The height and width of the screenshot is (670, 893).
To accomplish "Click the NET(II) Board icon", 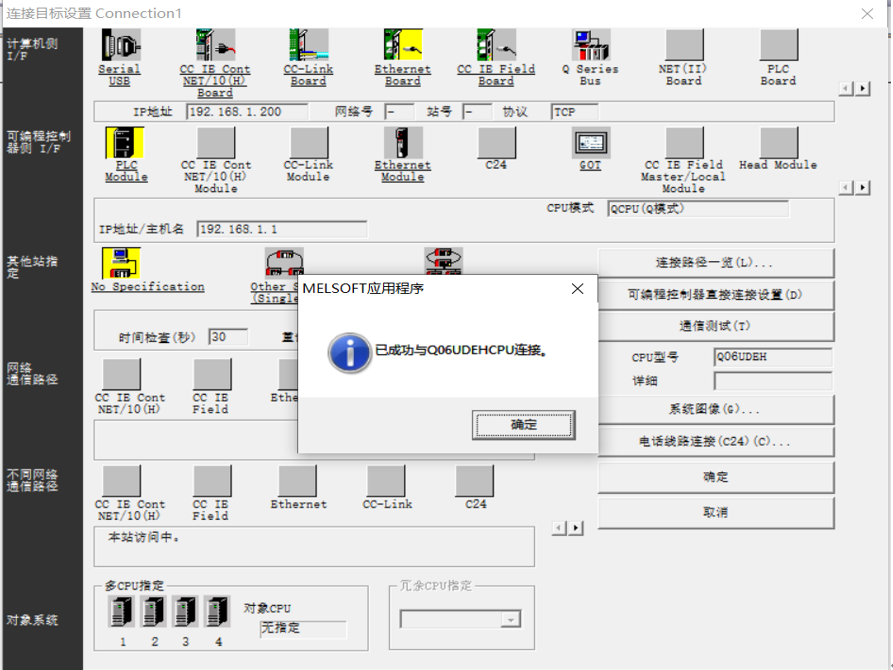I will 684,45.
